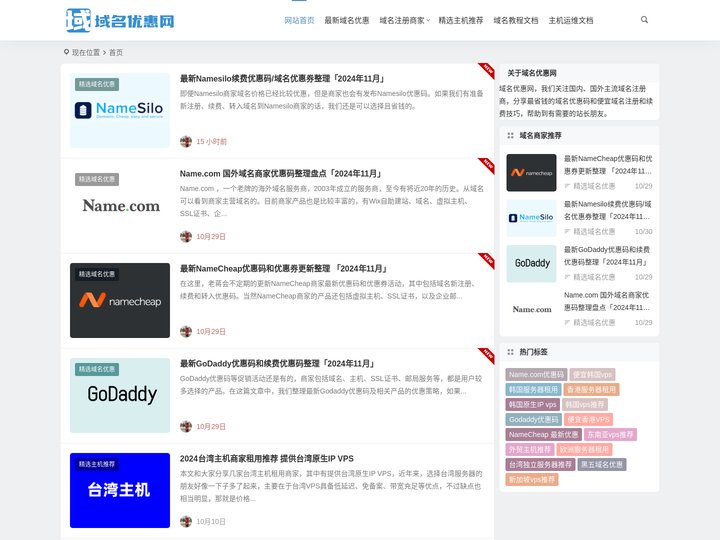
Task: Select the 韩国vps推荐 tag
Action: coord(585,405)
